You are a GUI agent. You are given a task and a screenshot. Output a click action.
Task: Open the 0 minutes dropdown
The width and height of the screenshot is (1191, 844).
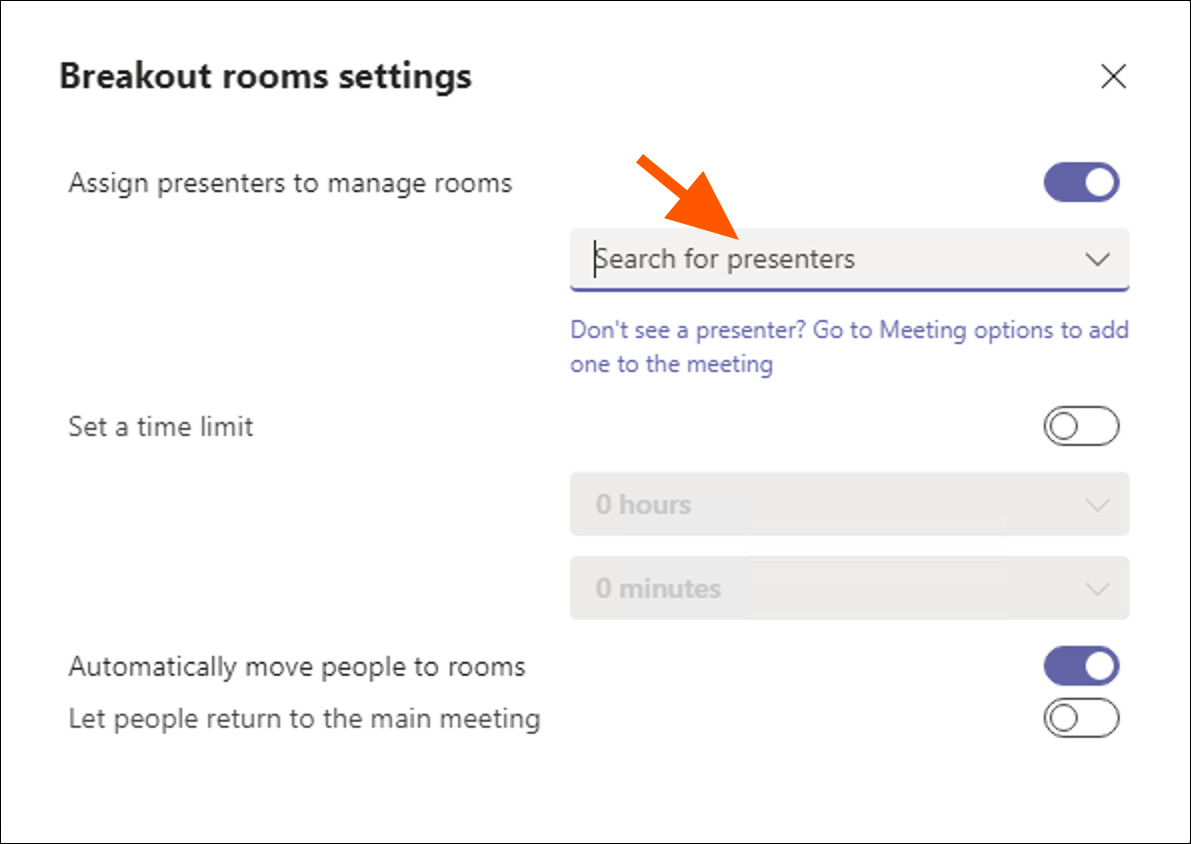point(830,588)
